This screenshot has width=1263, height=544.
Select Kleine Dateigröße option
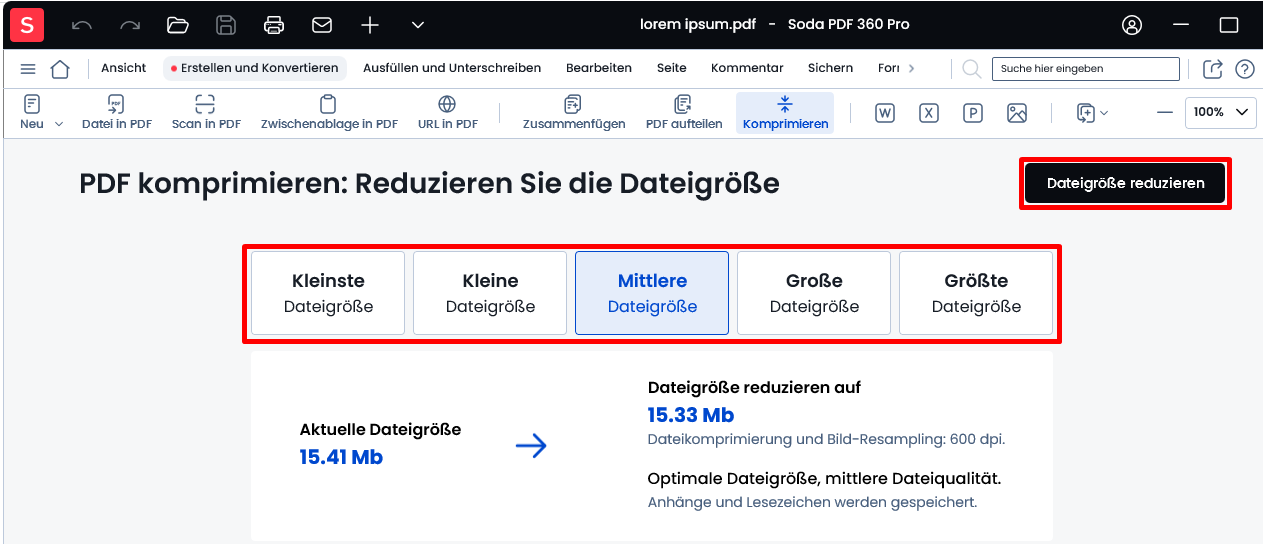(x=490, y=293)
